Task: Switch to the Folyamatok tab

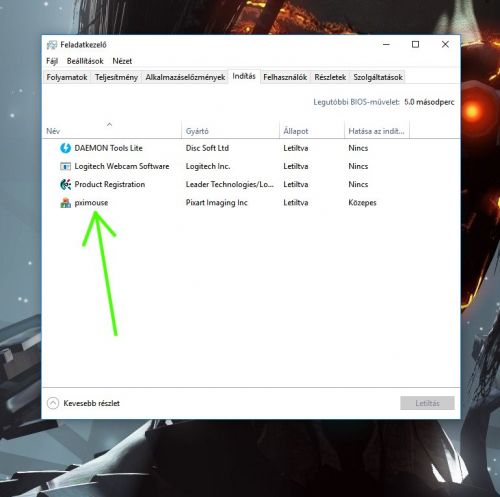Action: tap(67, 77)
